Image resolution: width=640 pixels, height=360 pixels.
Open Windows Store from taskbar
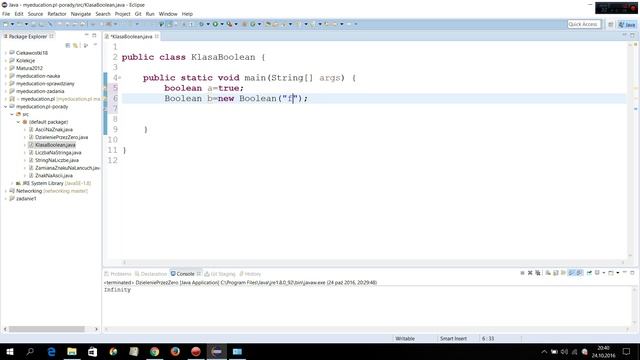pyautogui.click(x=93, y=351)
